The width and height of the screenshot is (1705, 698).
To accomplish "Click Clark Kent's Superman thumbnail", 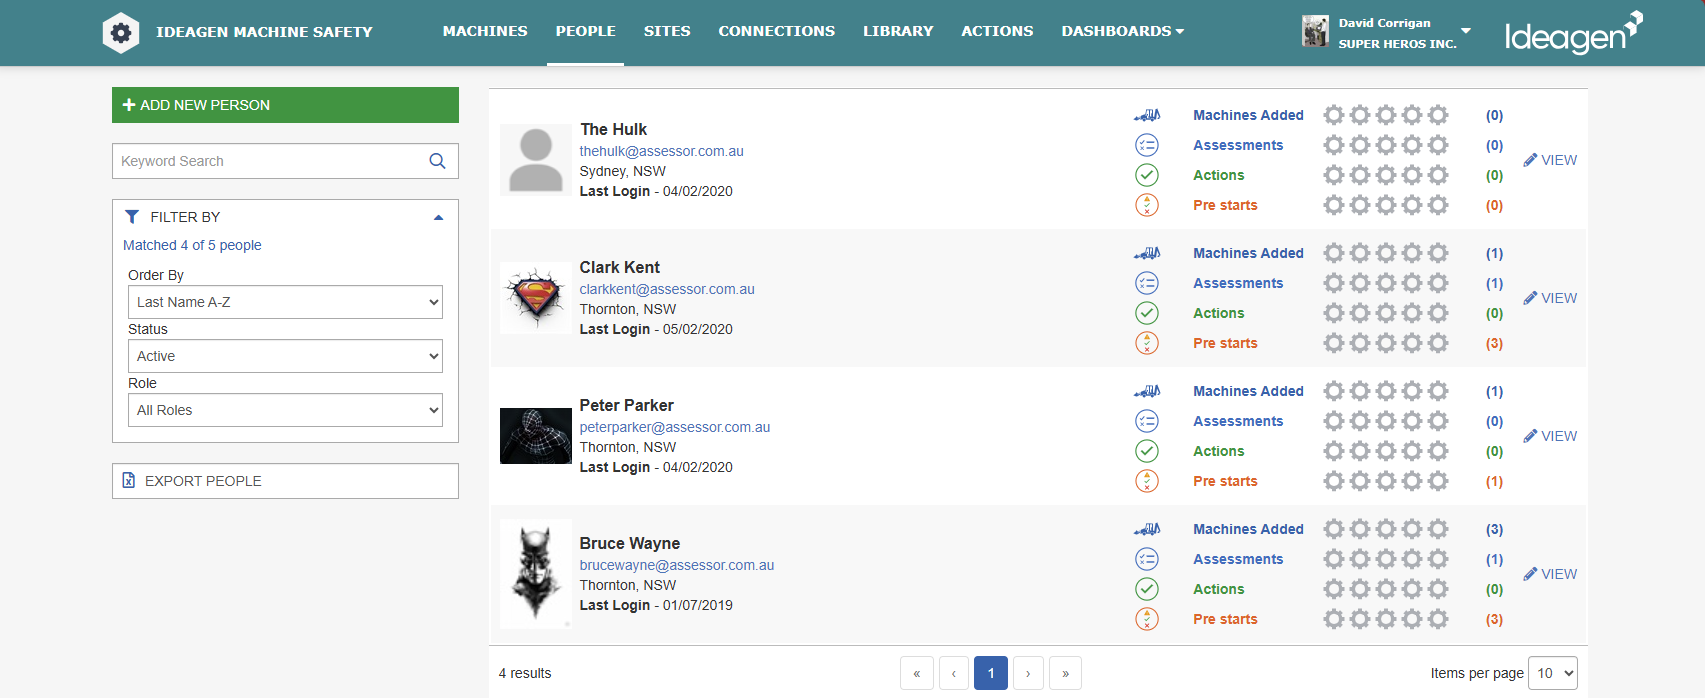I will (x=536, y=298).
